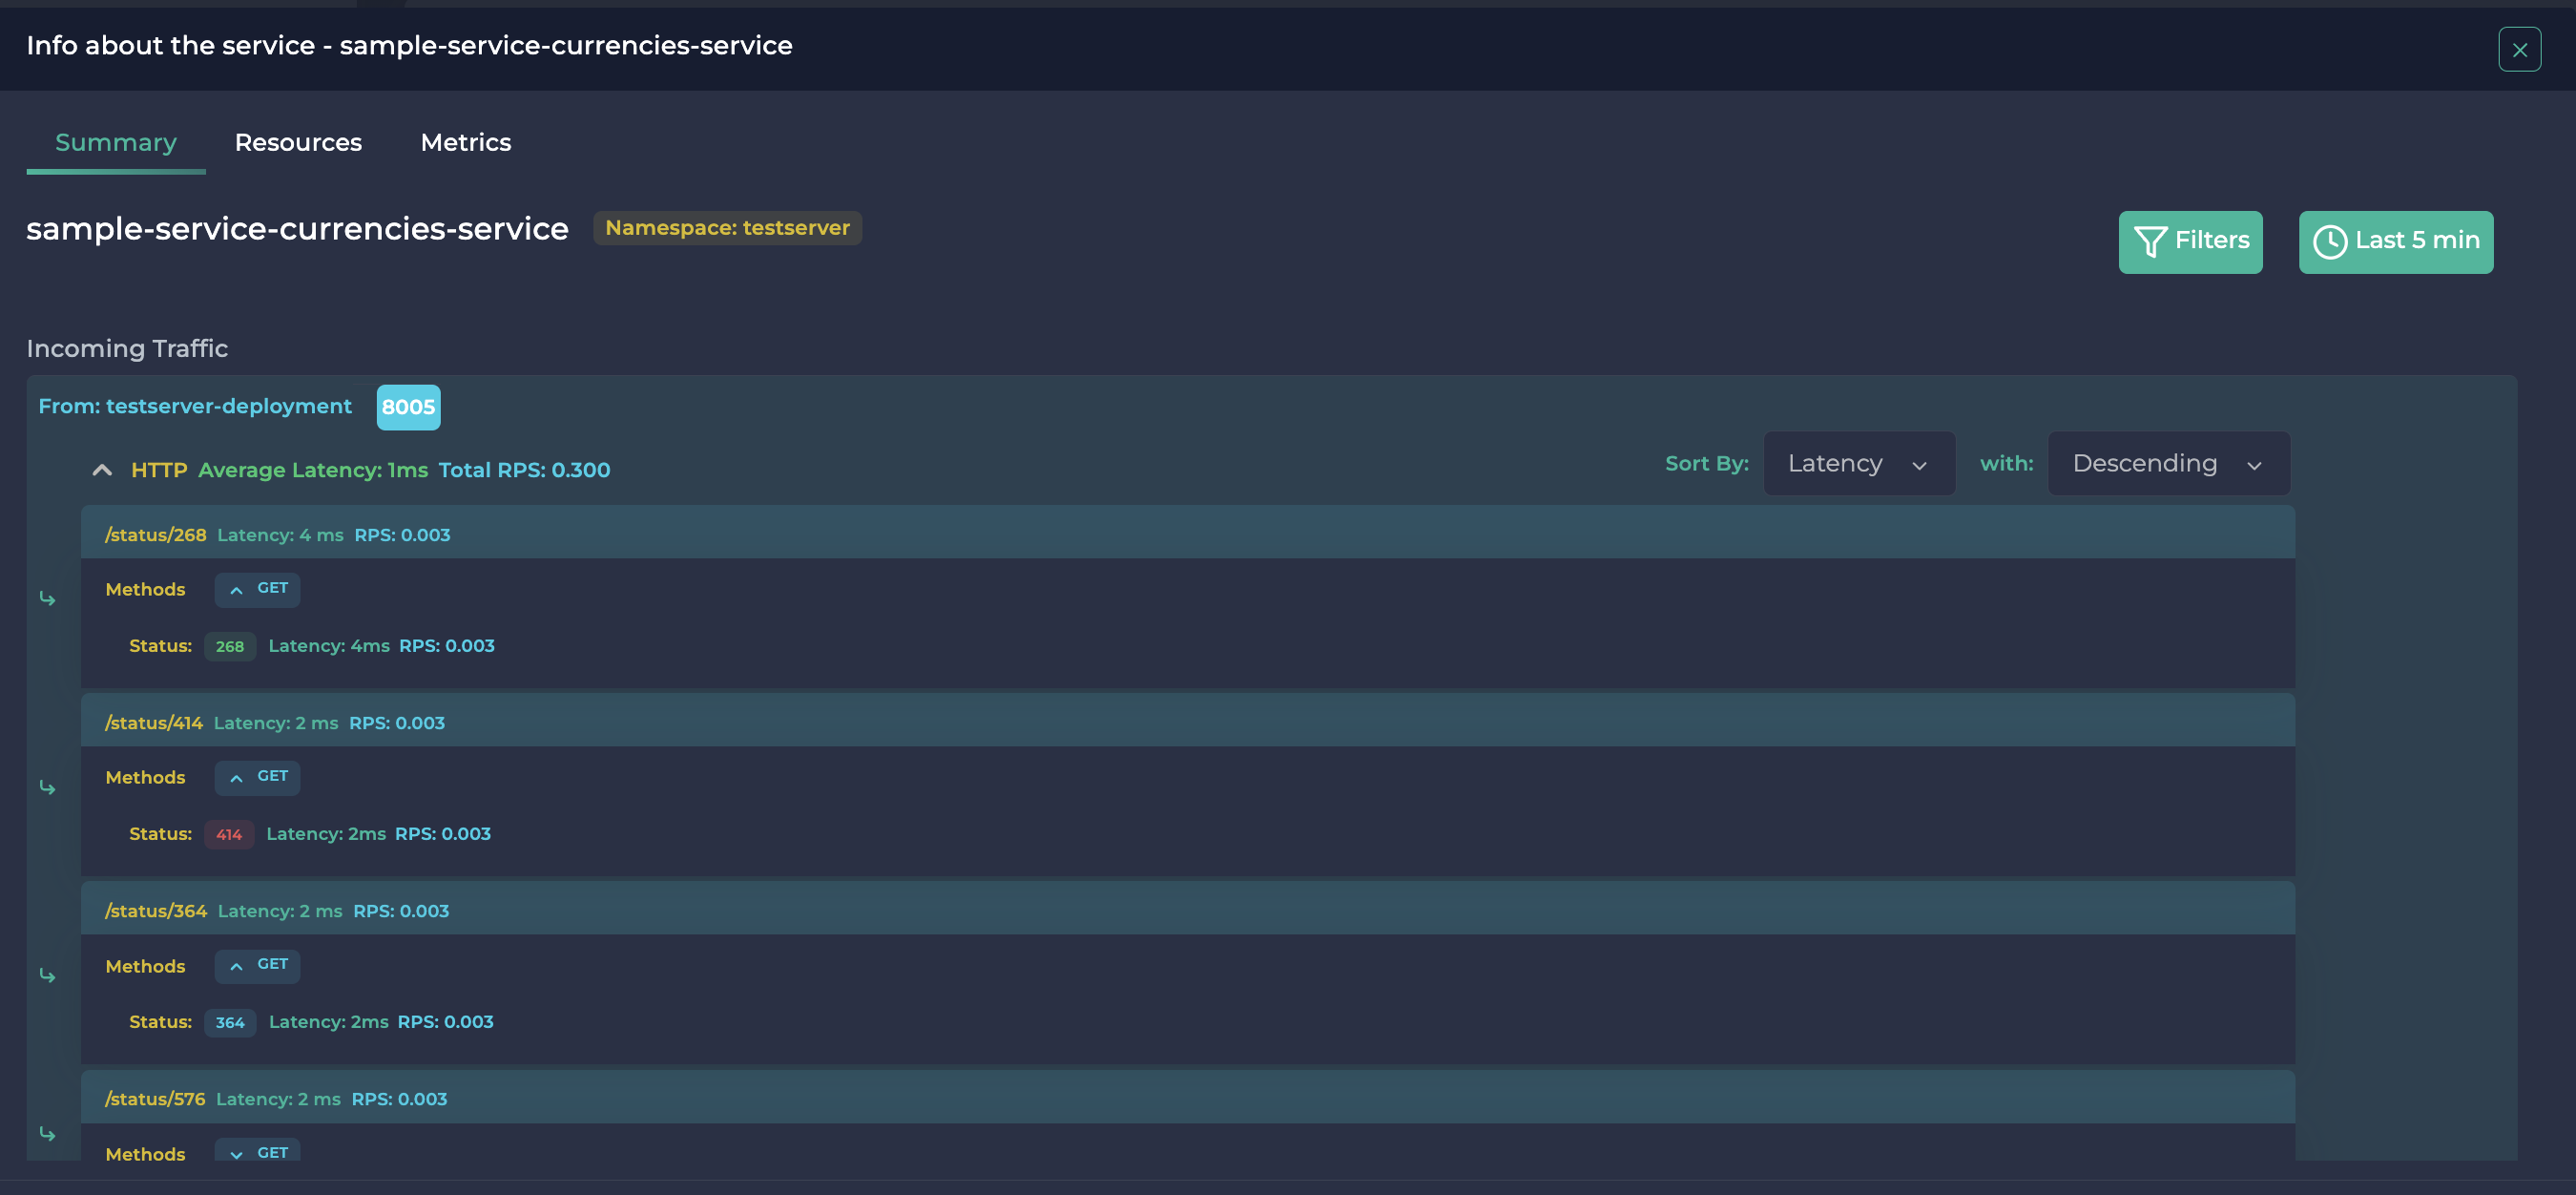Click the 268 status code badge

tap(230, 646)
